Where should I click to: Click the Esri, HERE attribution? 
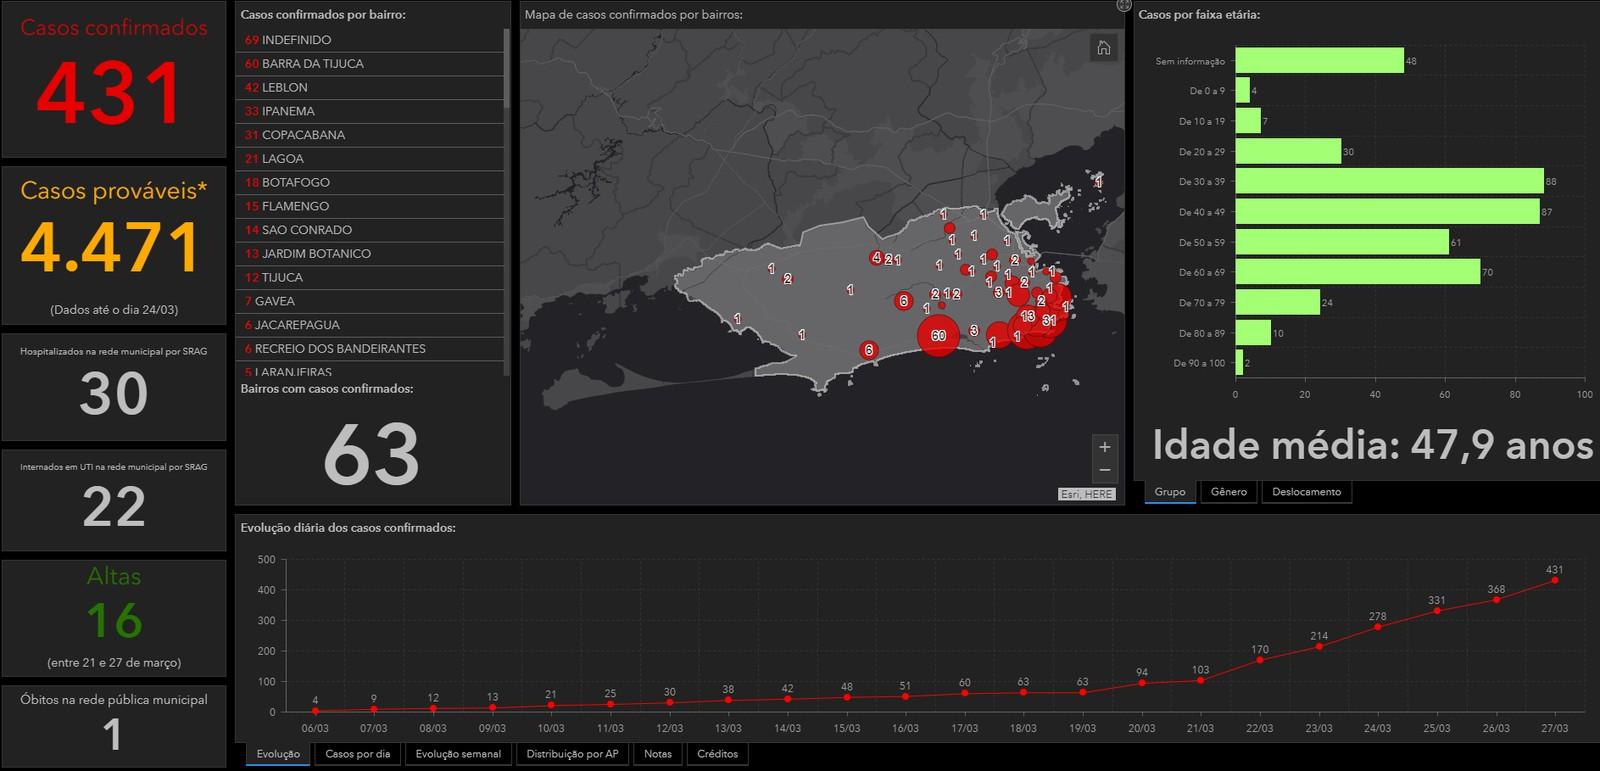(1086, 494)
